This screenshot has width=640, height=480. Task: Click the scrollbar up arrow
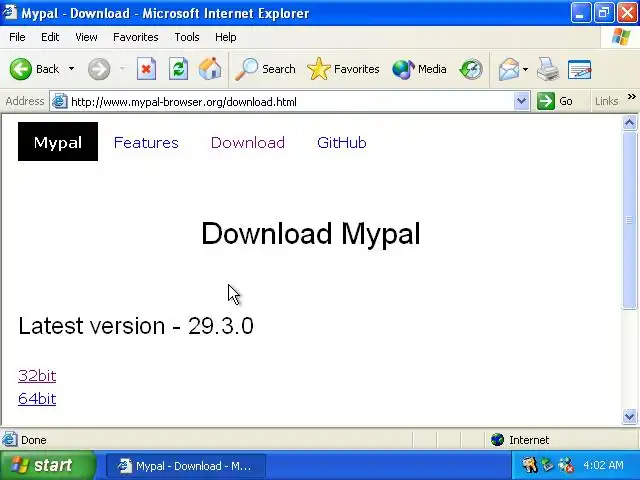pyautogui.click(x=629, y=122)
